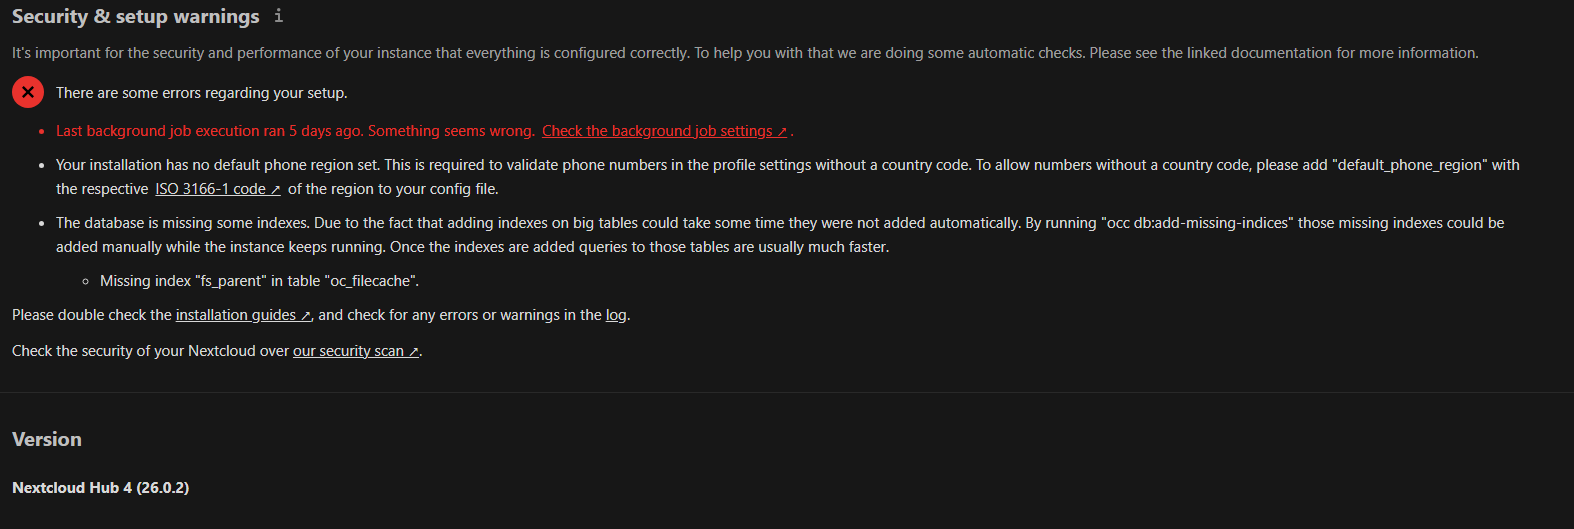The height and width of the screenshot is (529, 1574).
Task: Open the log link
Action: [x=616, y=315]
